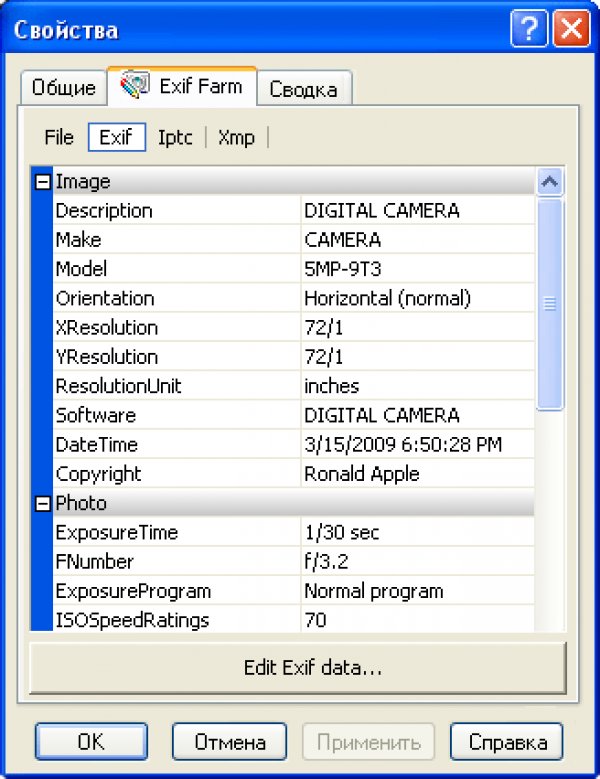Select the ISOSpeedRatings property label

click(x=132, y=621)
